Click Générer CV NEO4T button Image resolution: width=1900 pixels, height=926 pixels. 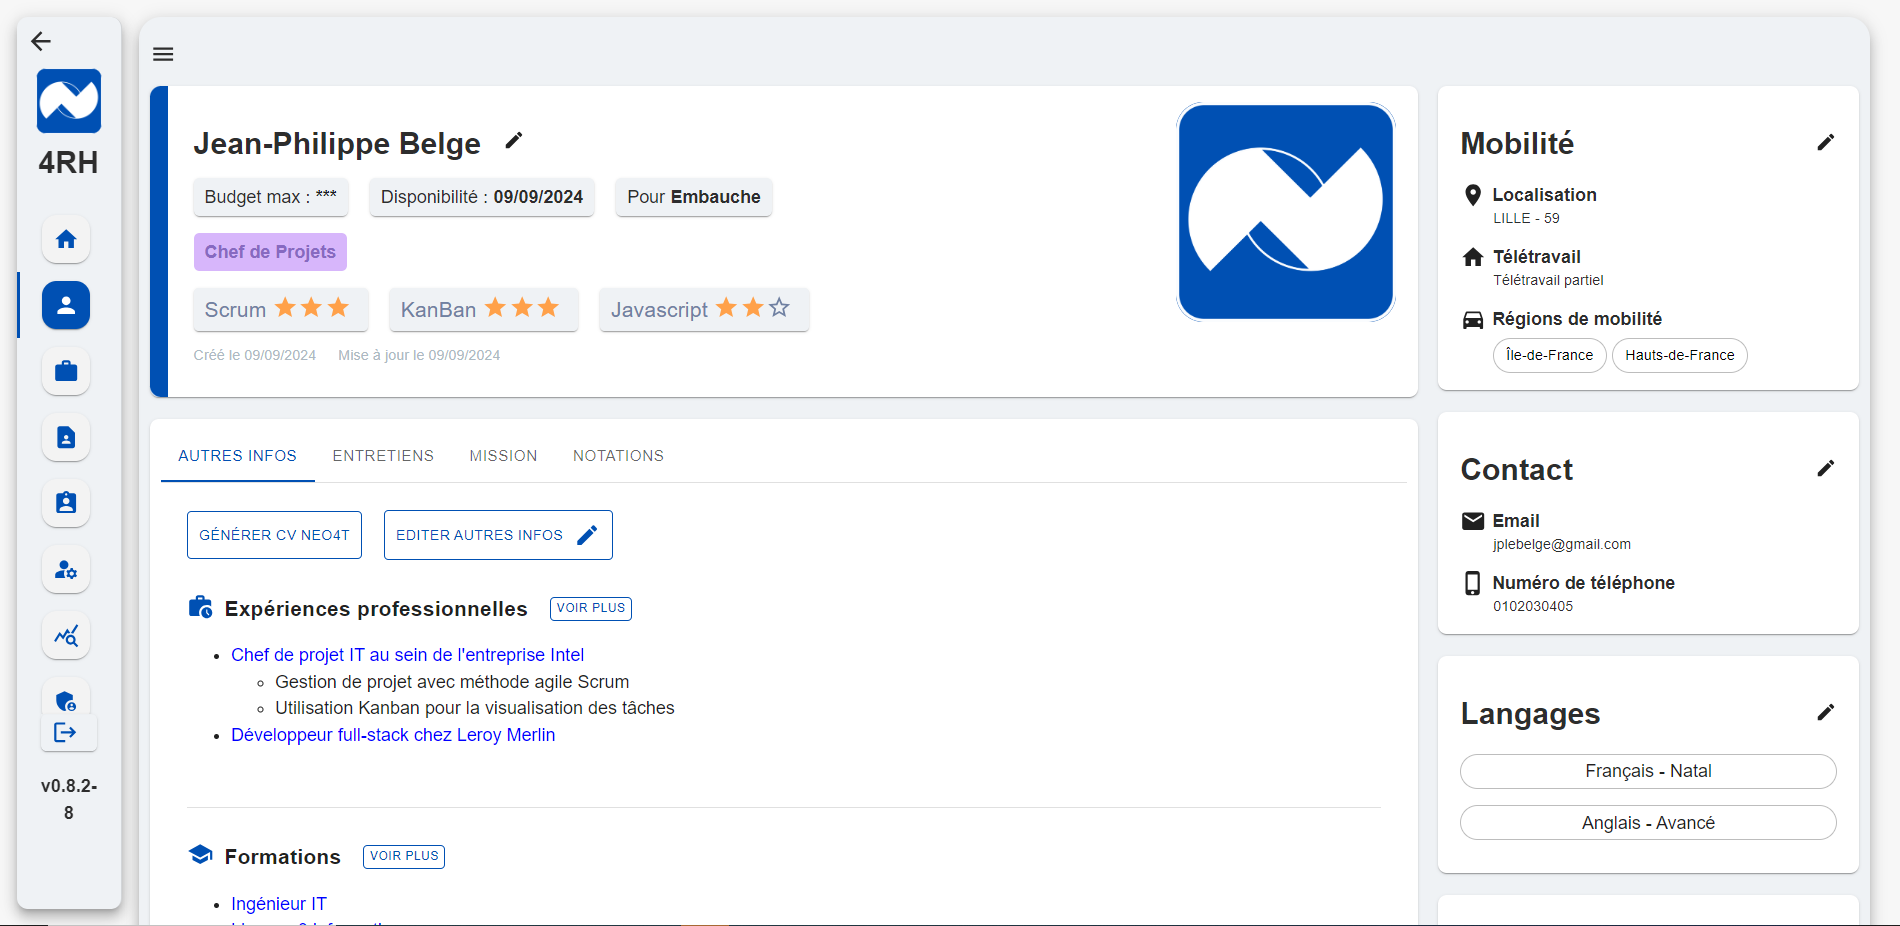[x=274, y=535]
